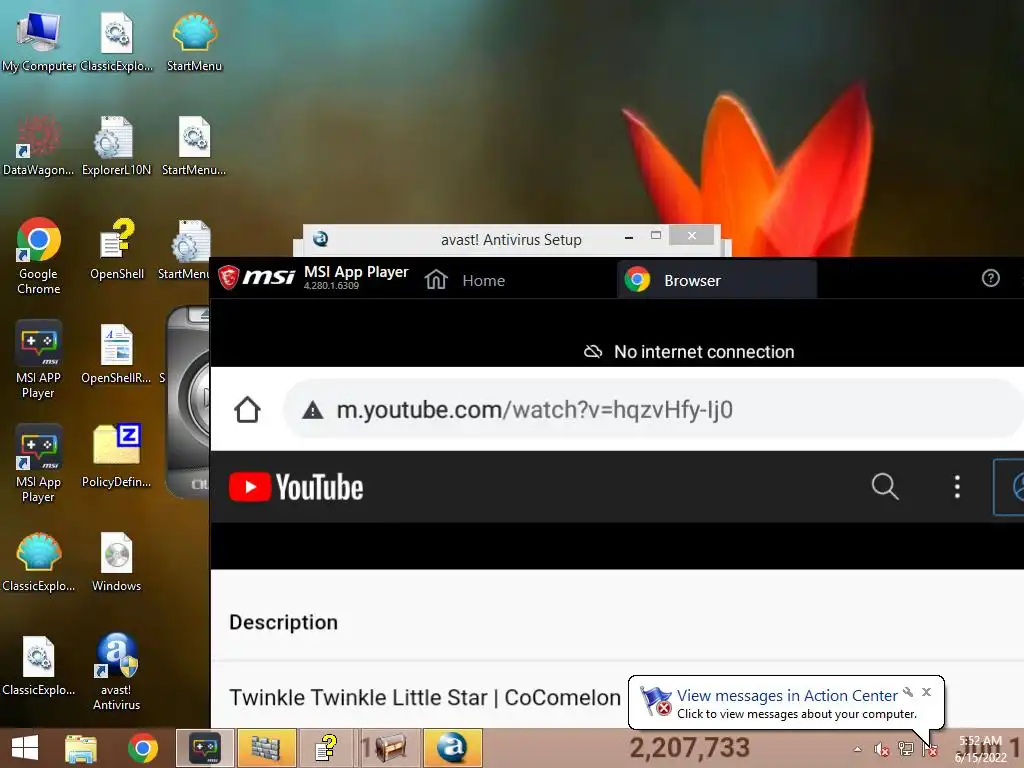Click the Windows Start button
This screenshot has width=1024, height=768.
(25, 748)
